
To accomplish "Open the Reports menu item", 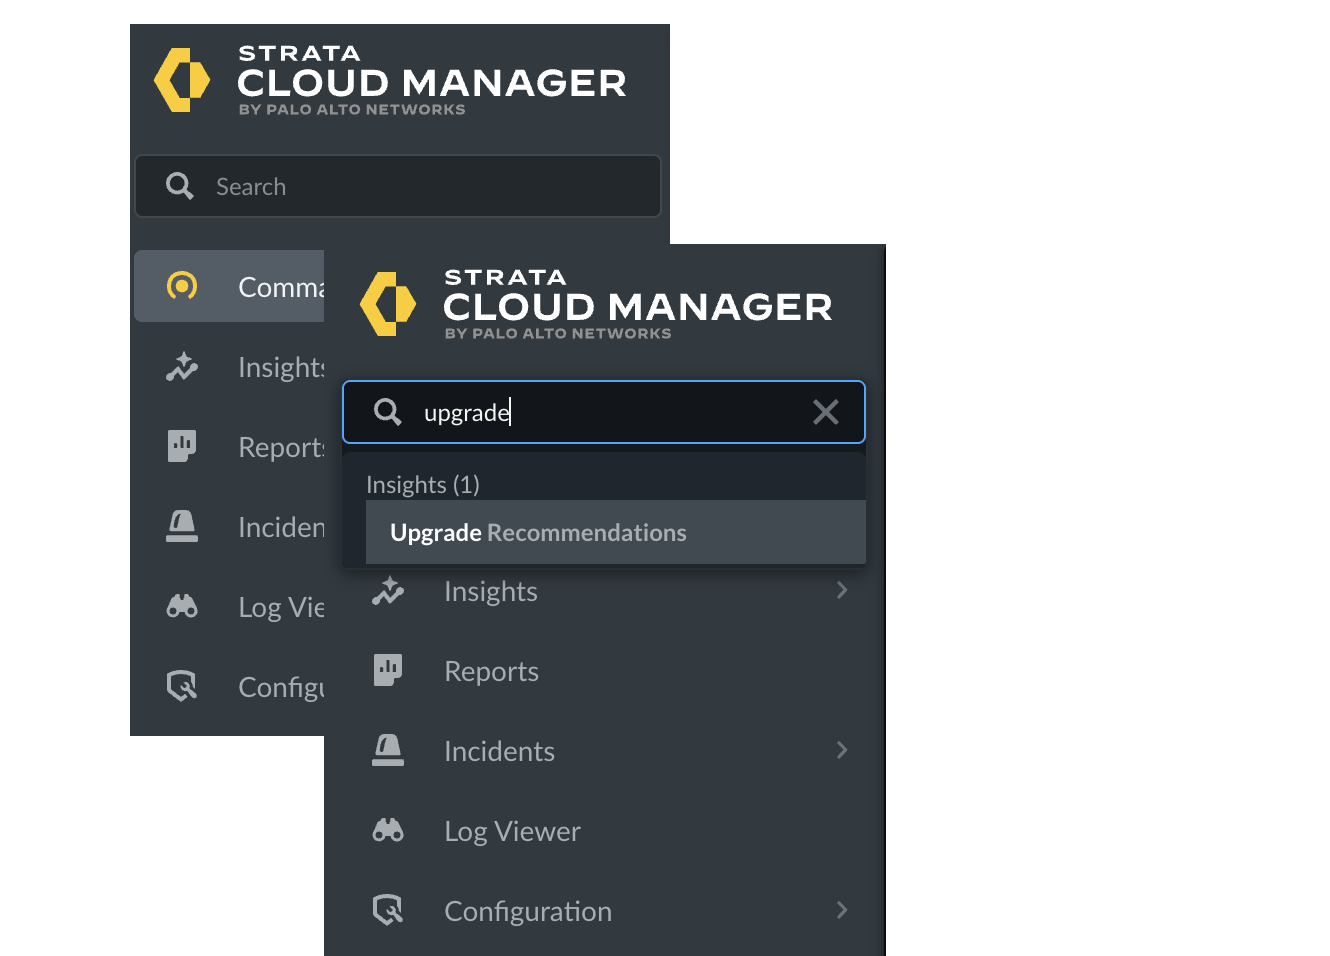I will point(491,671).
